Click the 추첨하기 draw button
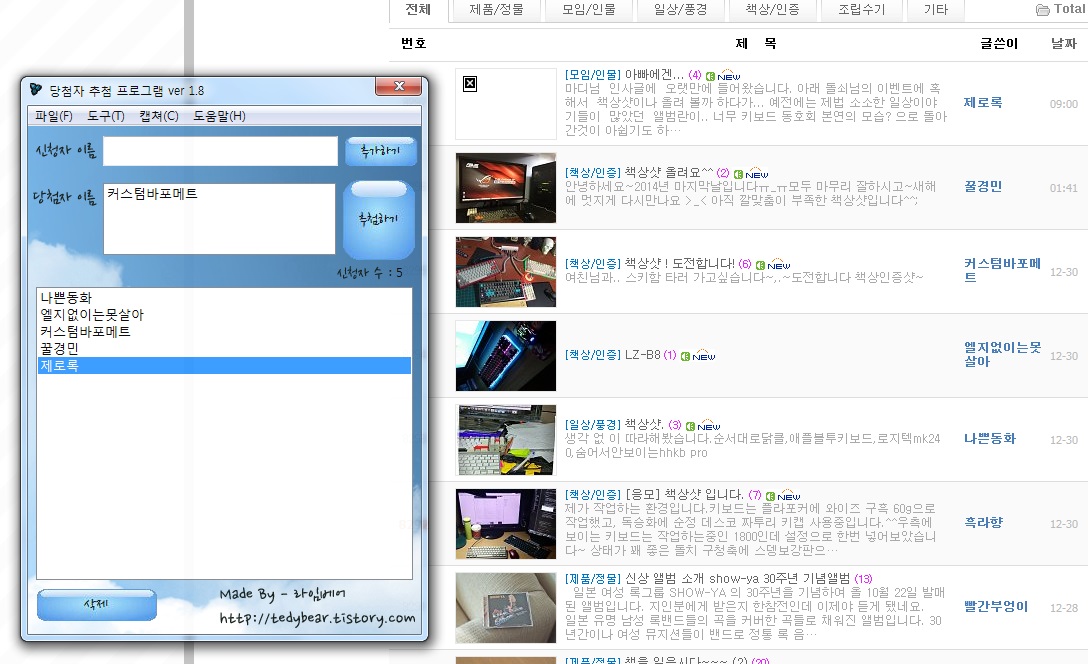1088x664 pixels. (379, 219)
